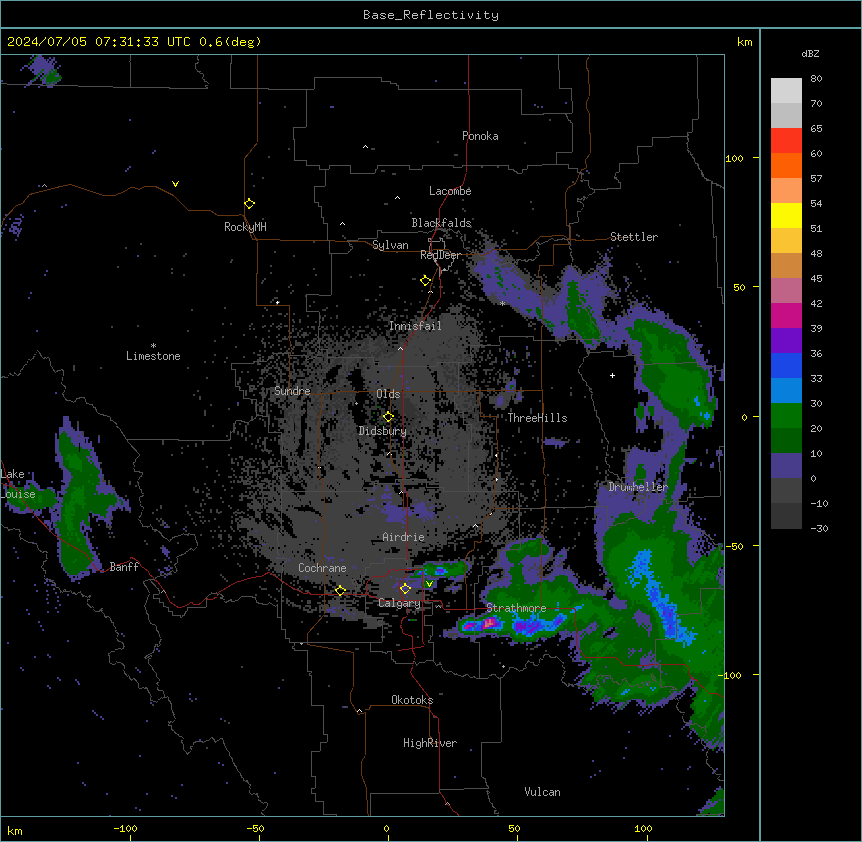Screen dimensions: 862x842
Task: Click the RedDeer city label
Action: point(440,255)
